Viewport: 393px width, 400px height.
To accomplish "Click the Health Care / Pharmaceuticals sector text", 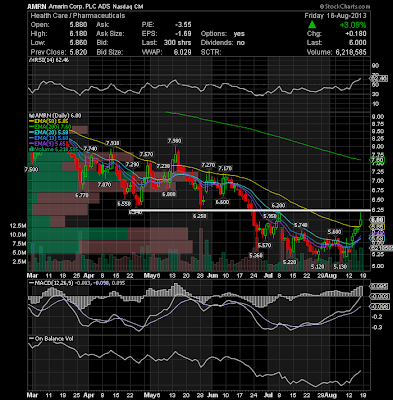I will [x=78, y=16].
